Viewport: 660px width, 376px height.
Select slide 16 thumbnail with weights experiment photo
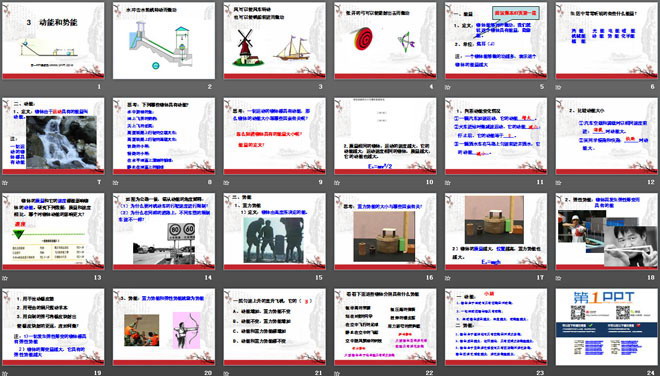click(x=385, y=231)
